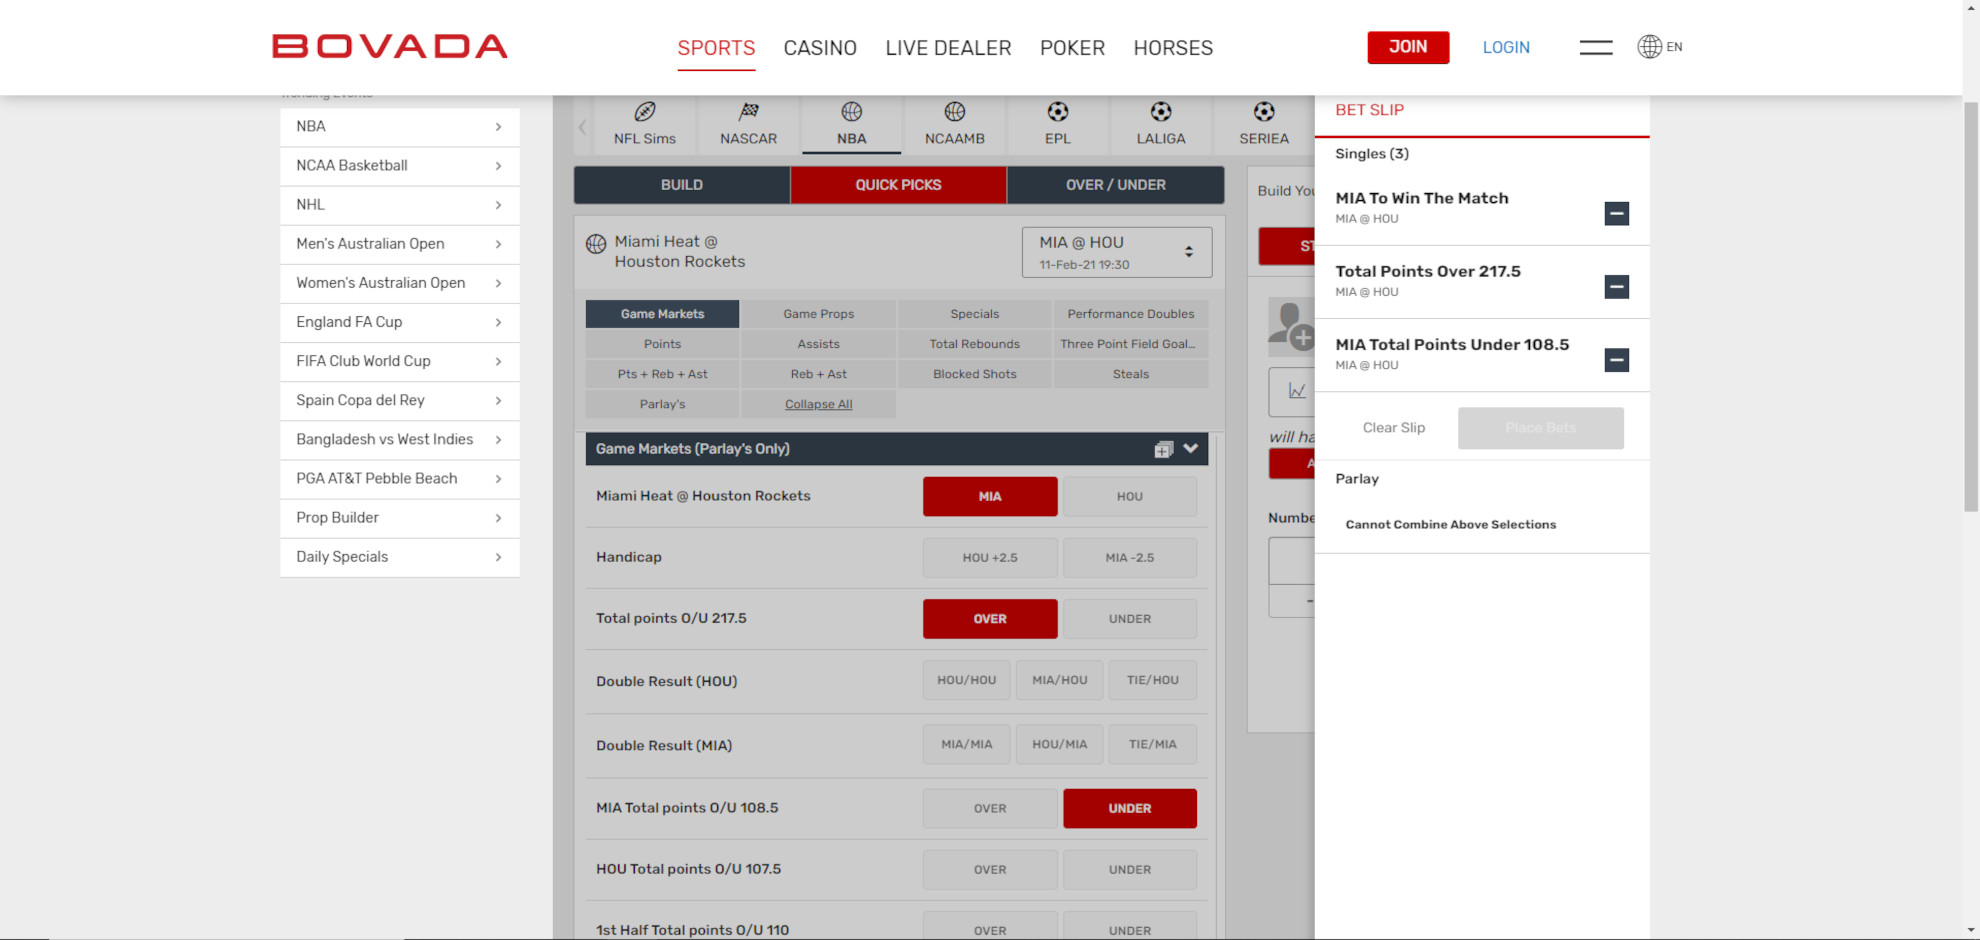Select OVER for HOU Total points 107.5
The image size is (1980, 940).
click(x=990, y=869)
